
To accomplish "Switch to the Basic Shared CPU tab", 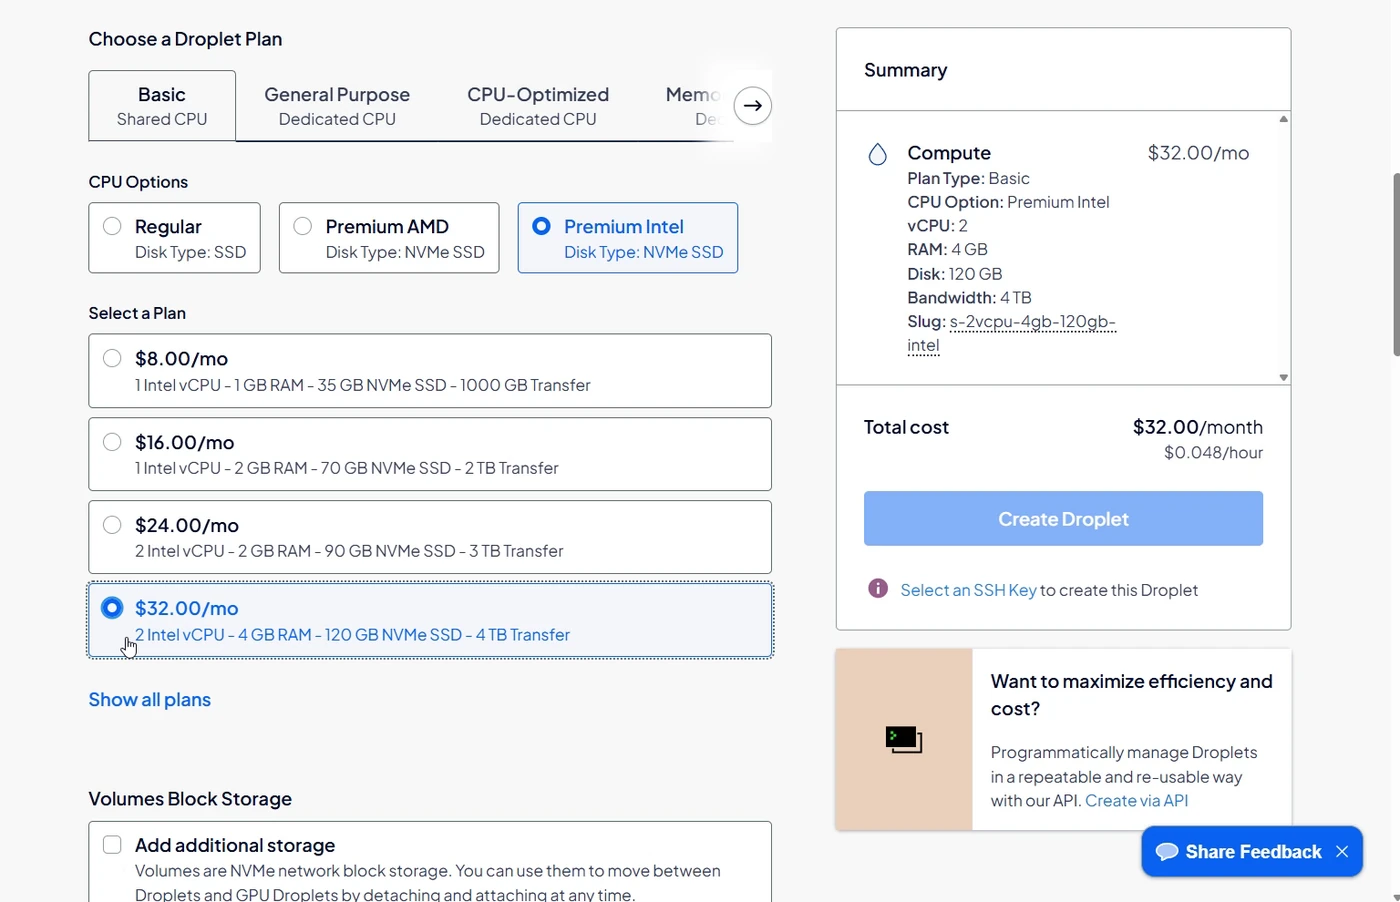I will (162, 106).
